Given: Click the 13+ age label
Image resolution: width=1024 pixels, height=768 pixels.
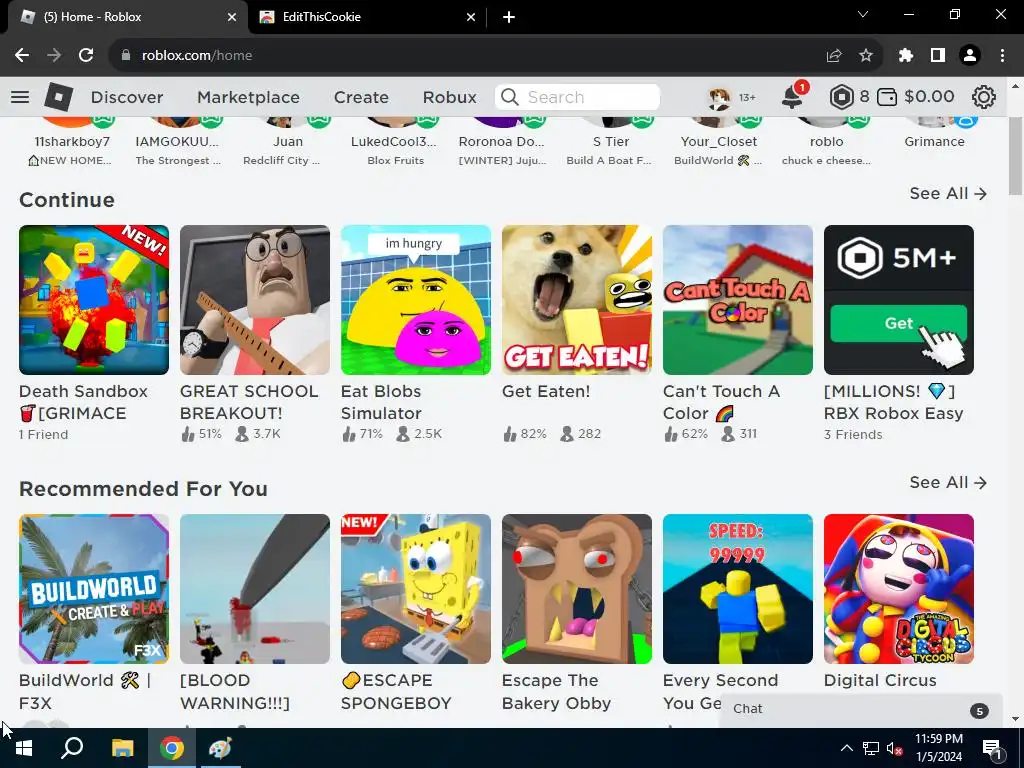Looking at the screenshot, I should click(x=747, y=97).
